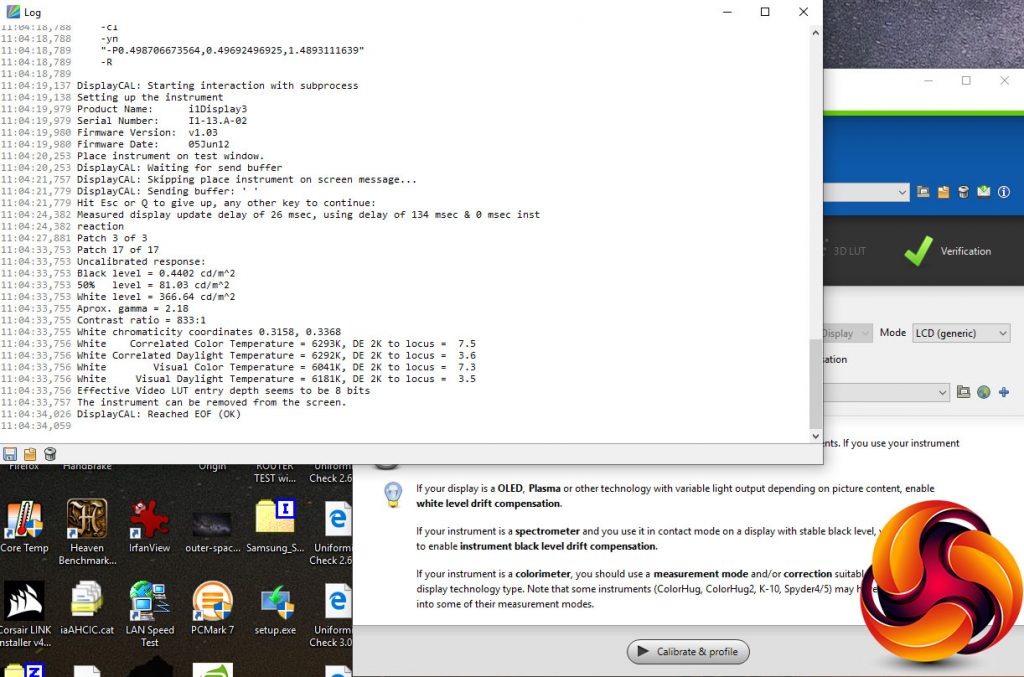Expand the Mode dropdown showing LCD (generic)
This screenshot has width=1024, height=677.
tap(960, 333)
